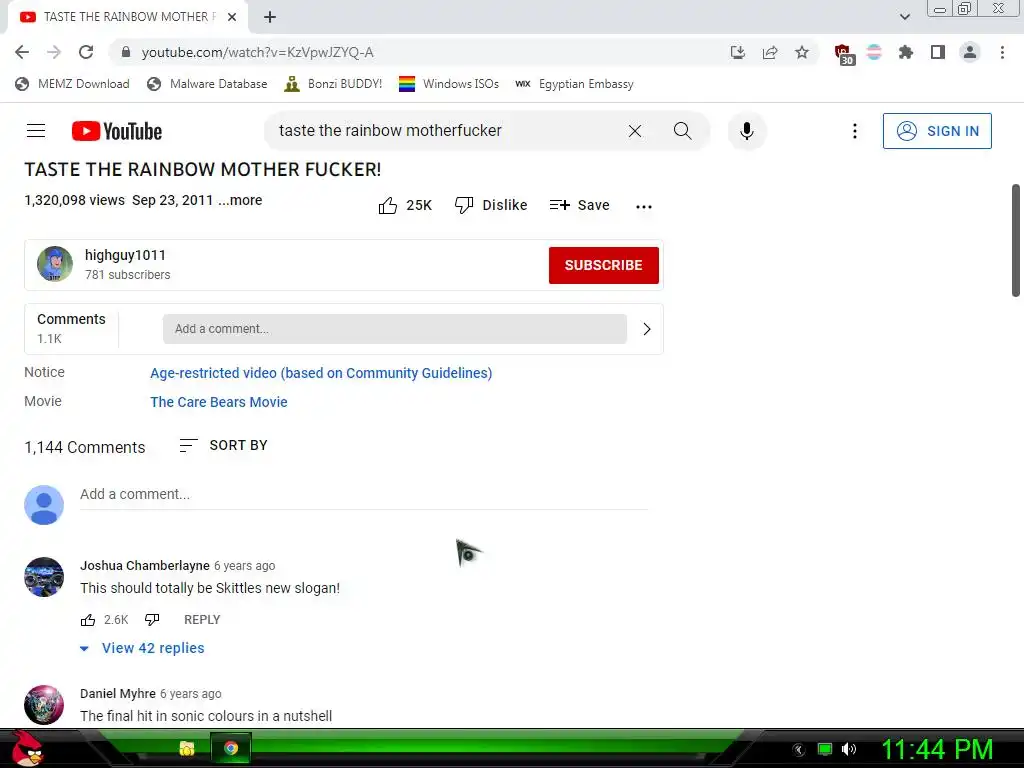Close the TASTE THE RAINBOW tab
The height and width of the screenshot is (768, 1024).
point(232,17)
